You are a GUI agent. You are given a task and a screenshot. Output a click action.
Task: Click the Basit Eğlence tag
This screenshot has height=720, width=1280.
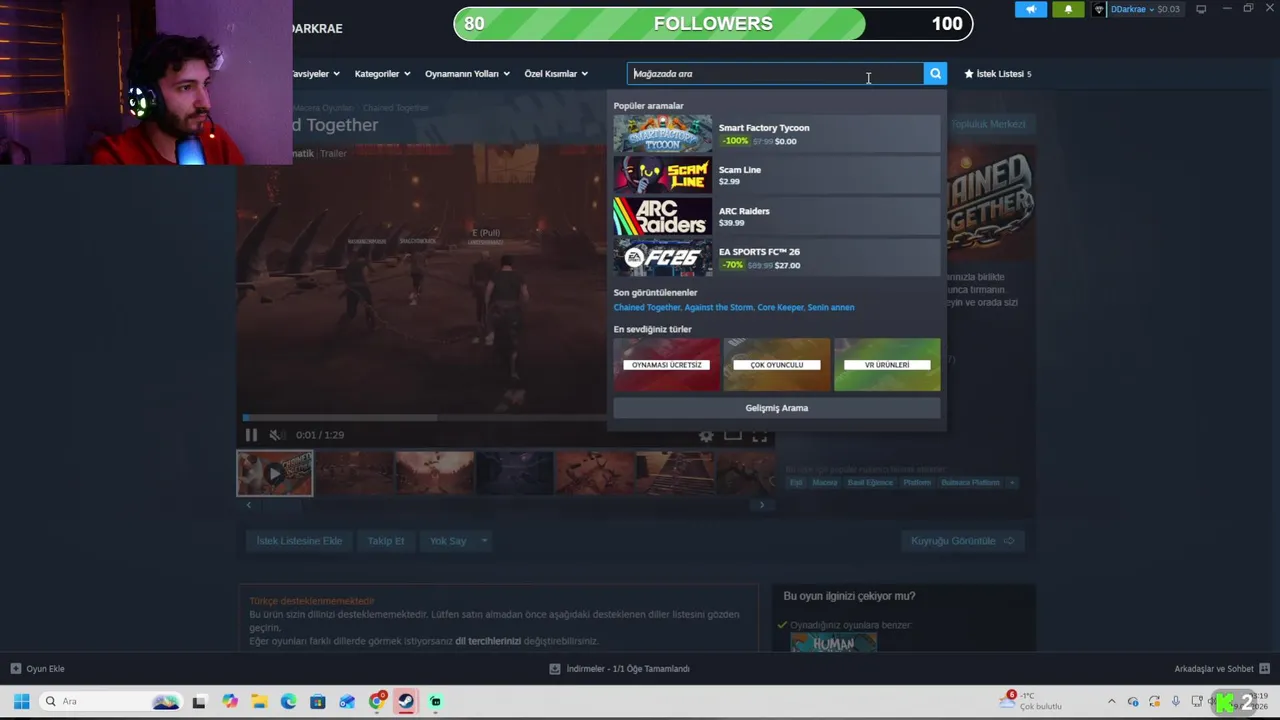click(870, 483)
